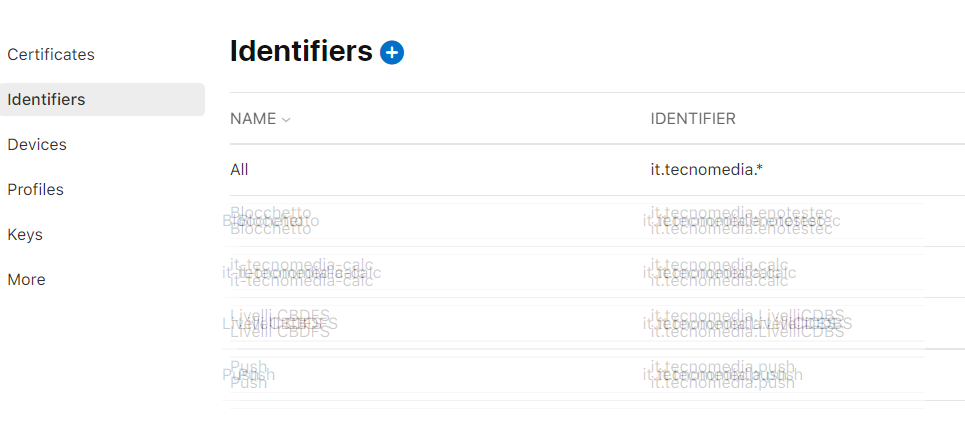Screen dimensions: 965x433
Task: Switch to Keys in the sidebar
Action: [x=25, y=235]
